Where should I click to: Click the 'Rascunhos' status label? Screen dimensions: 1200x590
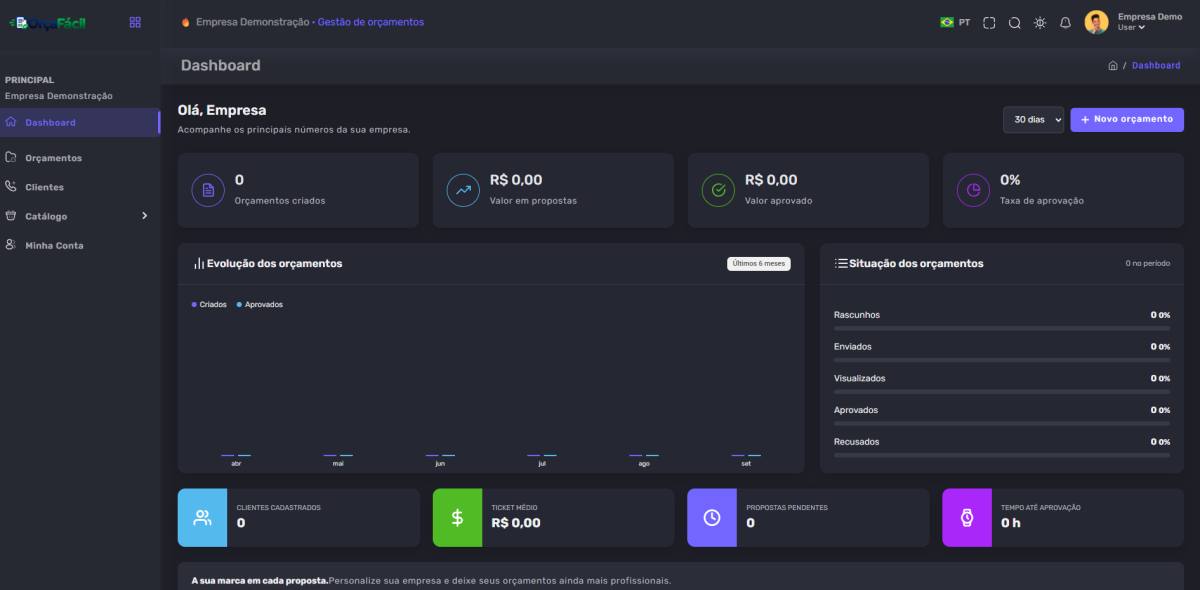click(x=857, y=315)
